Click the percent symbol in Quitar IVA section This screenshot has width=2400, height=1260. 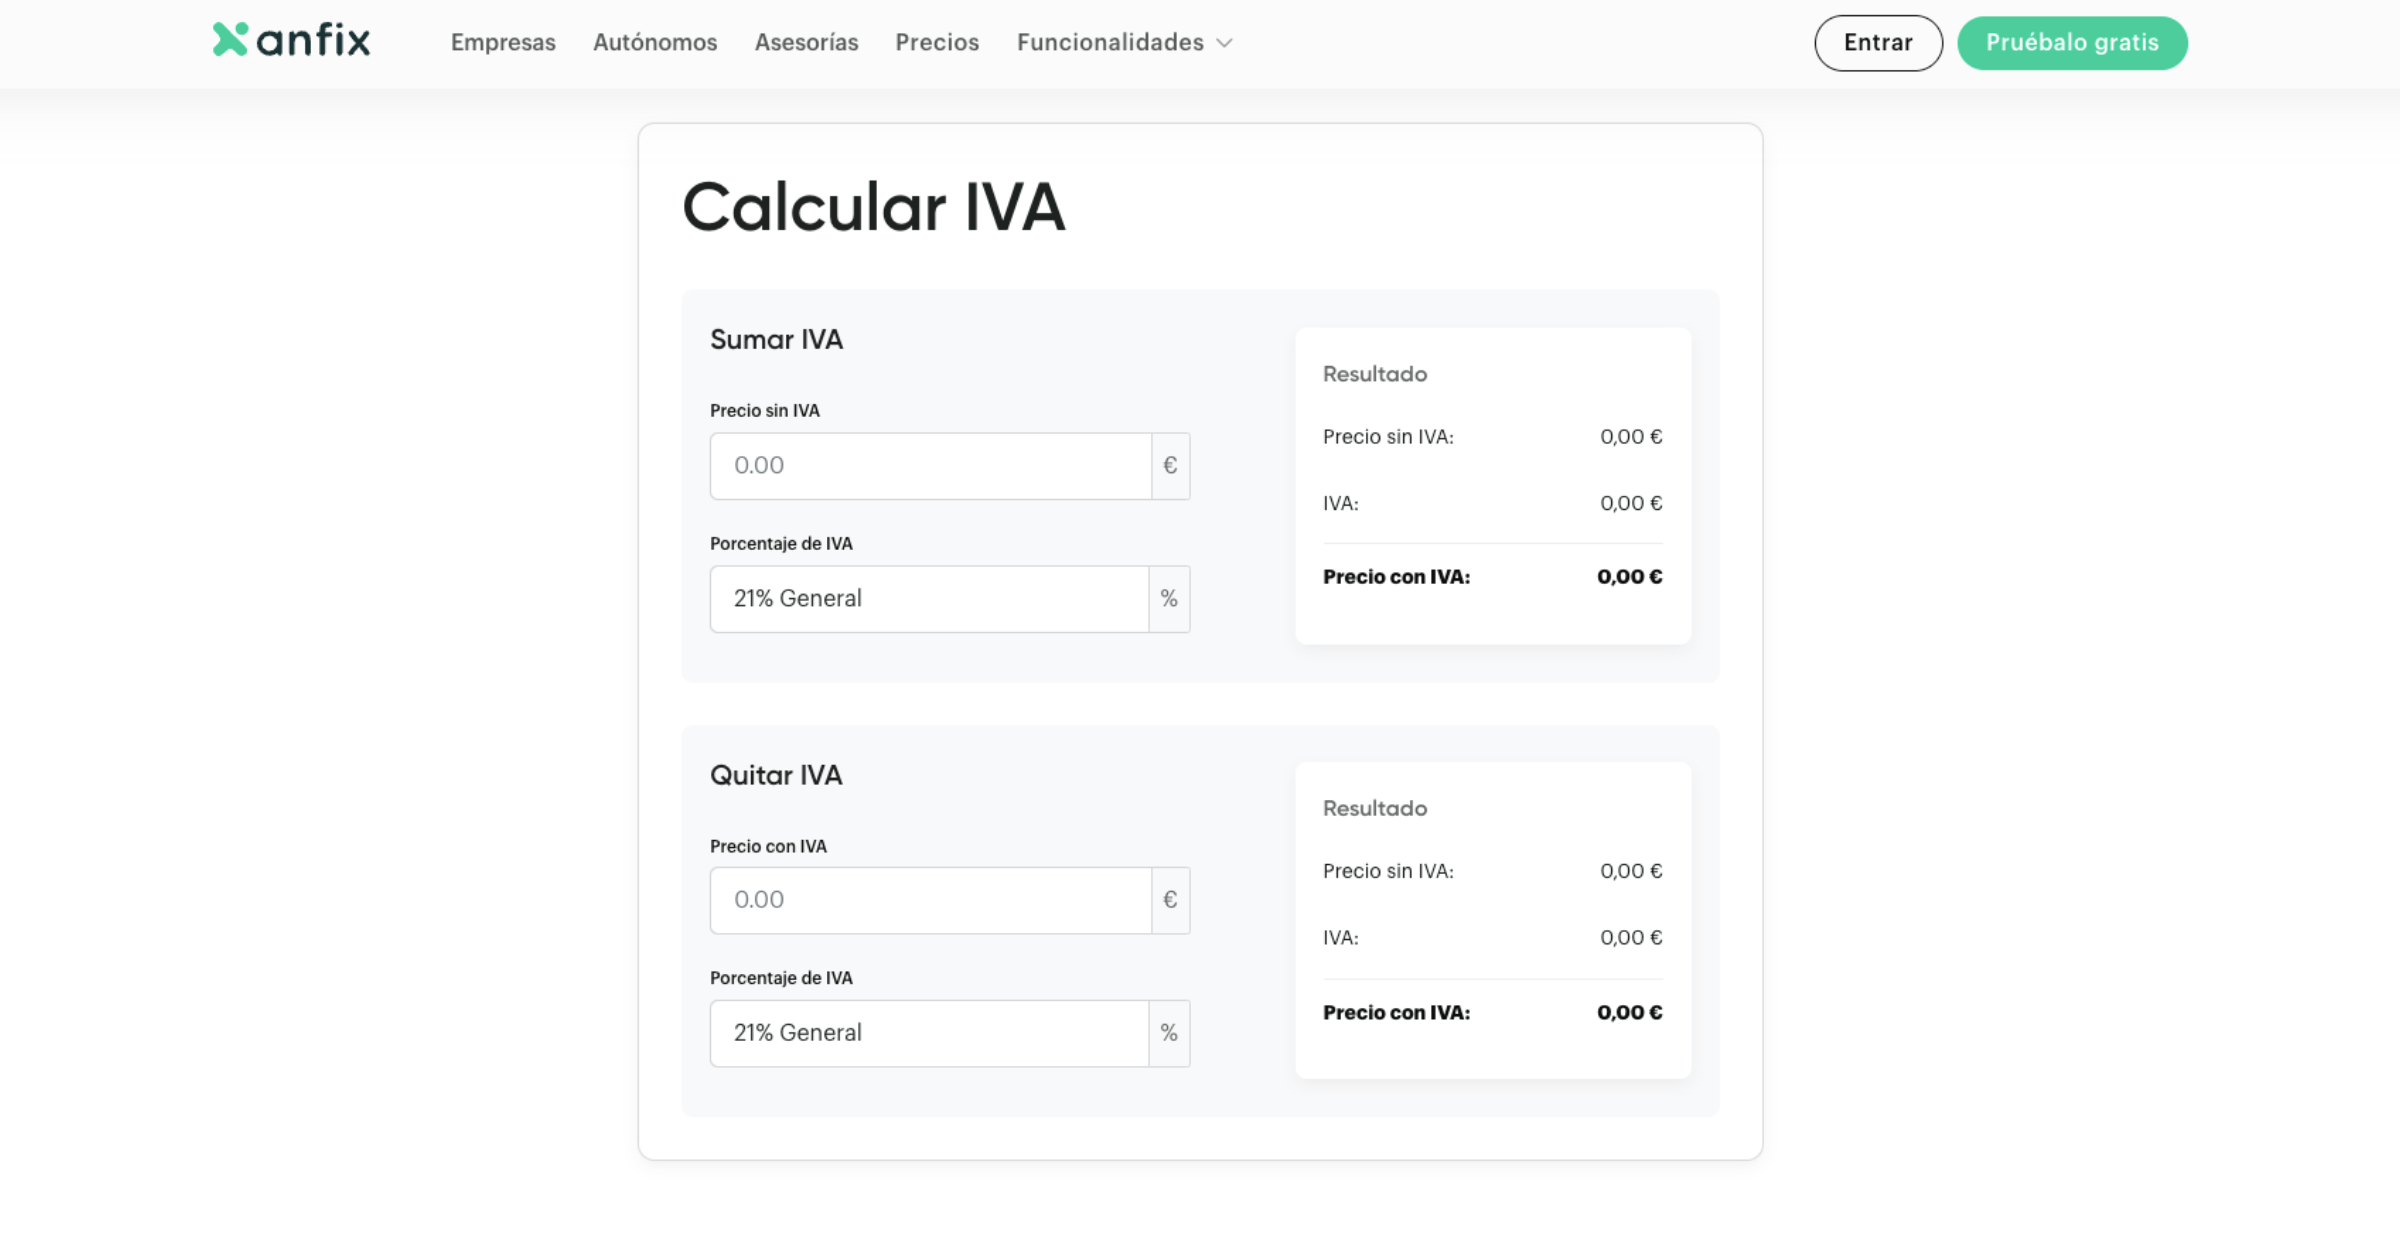click(1169, 1033)
